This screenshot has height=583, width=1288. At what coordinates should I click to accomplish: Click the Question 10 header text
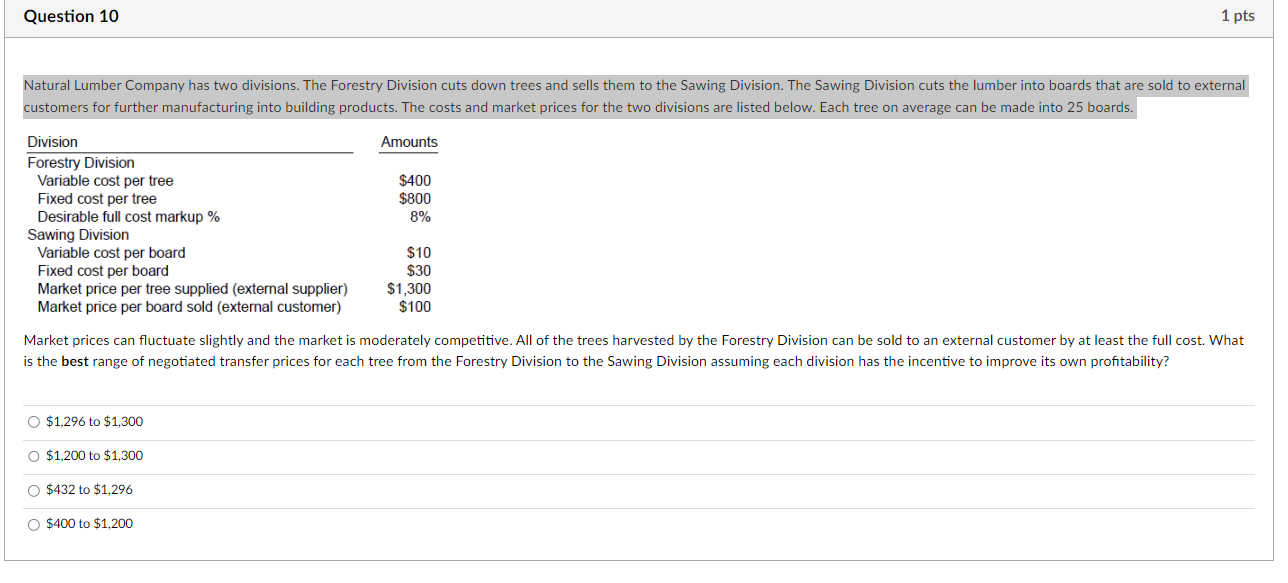[x=70, y=16]
